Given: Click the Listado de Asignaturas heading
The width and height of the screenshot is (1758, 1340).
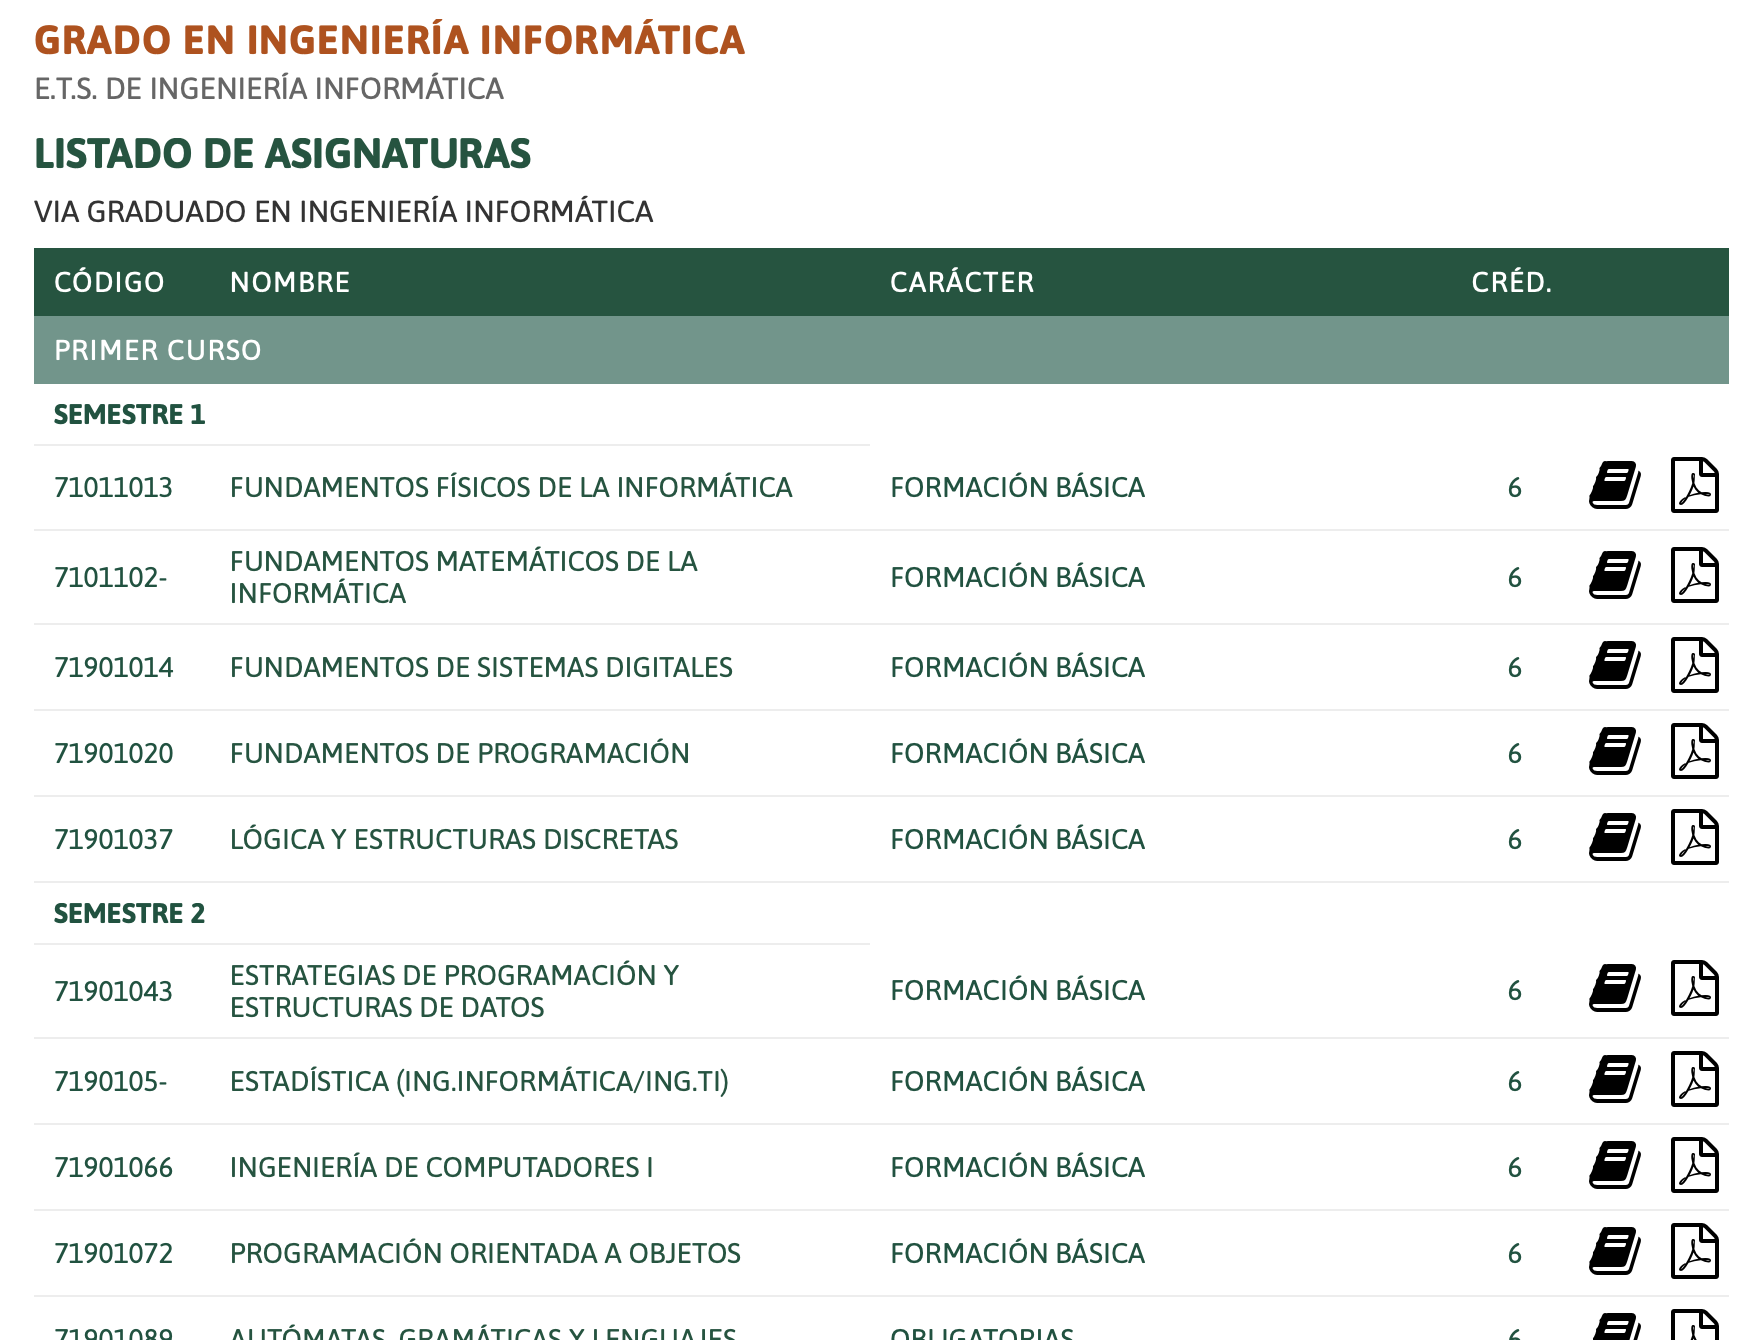Looking at the screenshot, I should [x=282, y=154].
